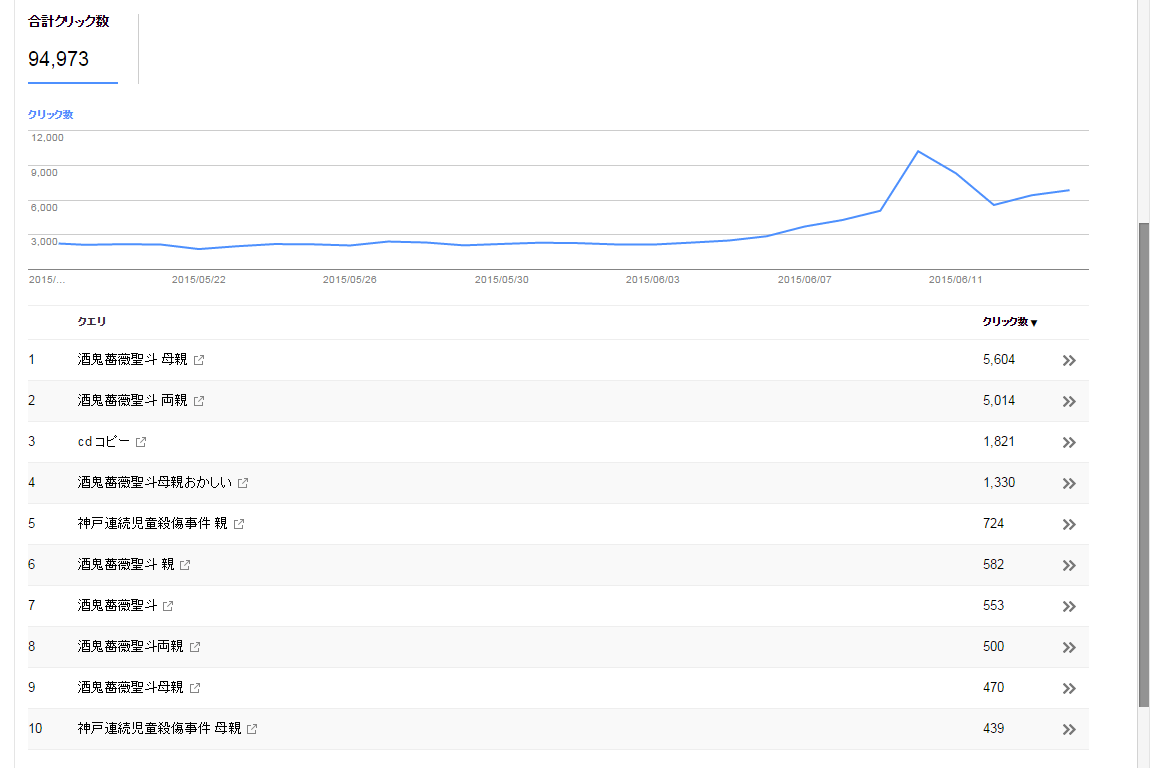Viewport: 1150px width, 768px height.
Task: Click the blue クリック数 chart legend label
Action: tap(50, 115)
